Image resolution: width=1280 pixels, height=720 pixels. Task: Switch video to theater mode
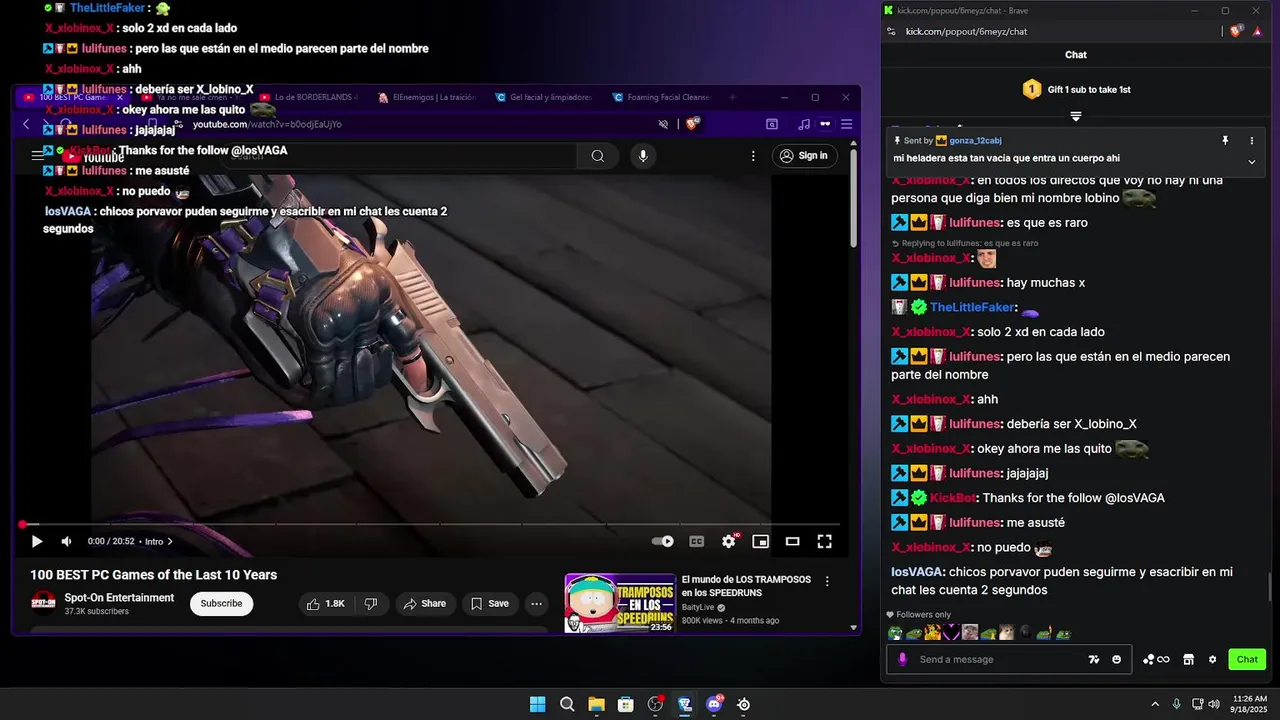(792, 541)
